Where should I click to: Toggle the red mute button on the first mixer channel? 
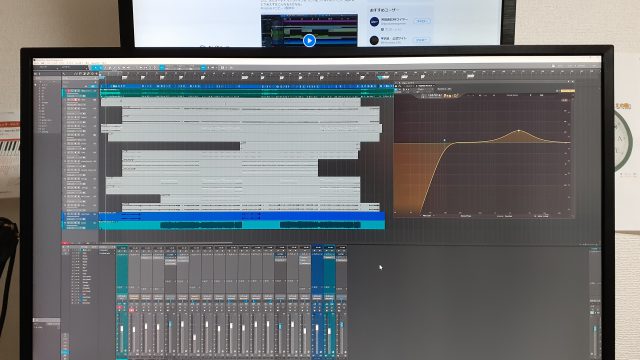pyautogui.click(x=120, y=307)
